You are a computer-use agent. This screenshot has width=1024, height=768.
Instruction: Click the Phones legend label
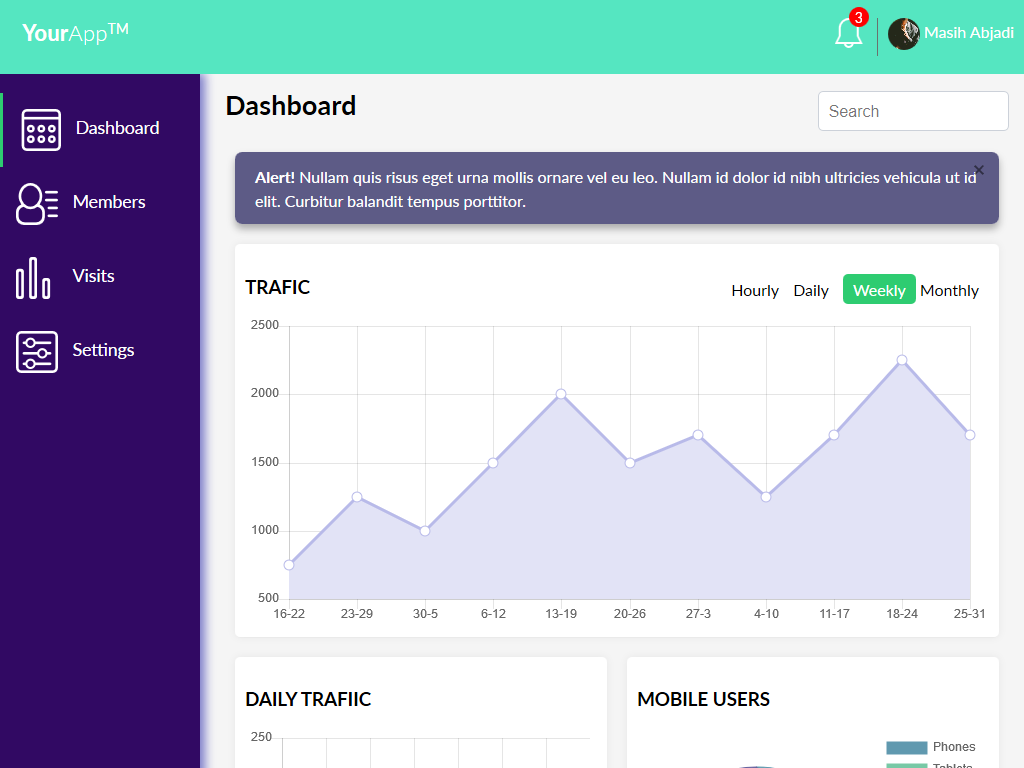coord(953,746)
